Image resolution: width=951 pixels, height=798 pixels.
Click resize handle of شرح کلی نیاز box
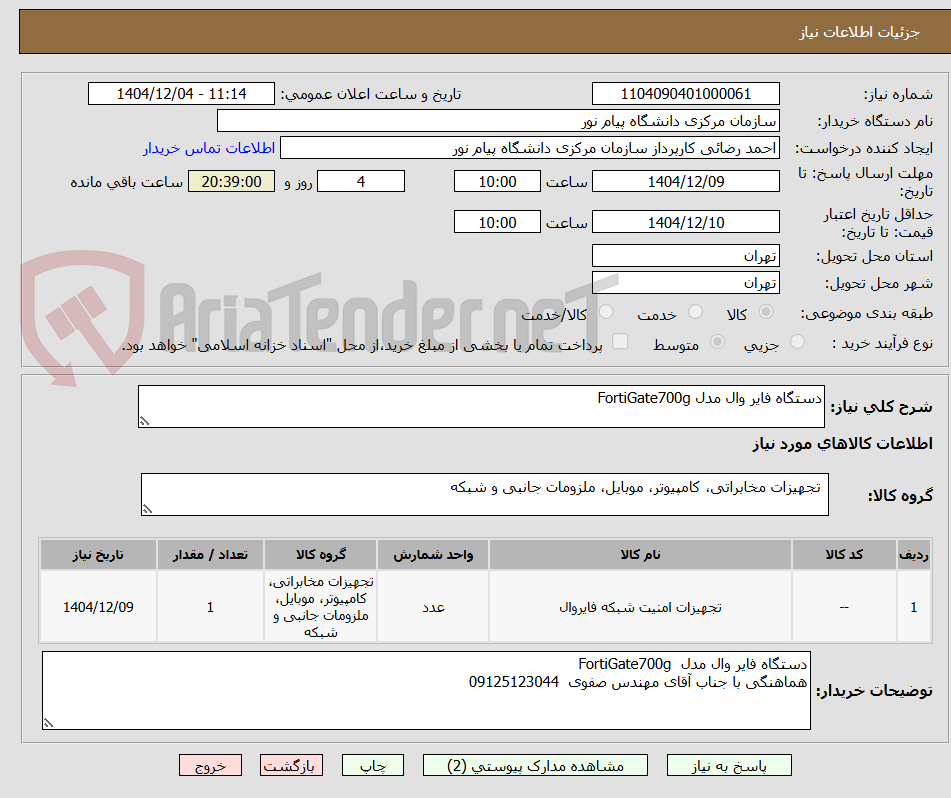(144, 421)
